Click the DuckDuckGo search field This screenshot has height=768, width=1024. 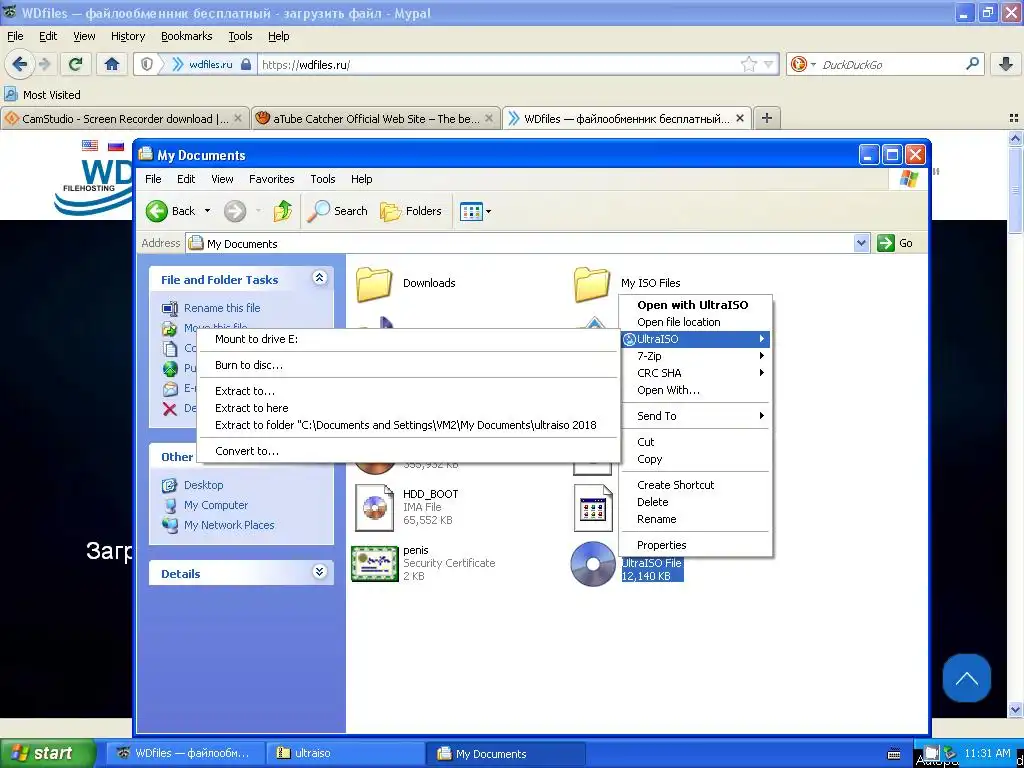891,64
